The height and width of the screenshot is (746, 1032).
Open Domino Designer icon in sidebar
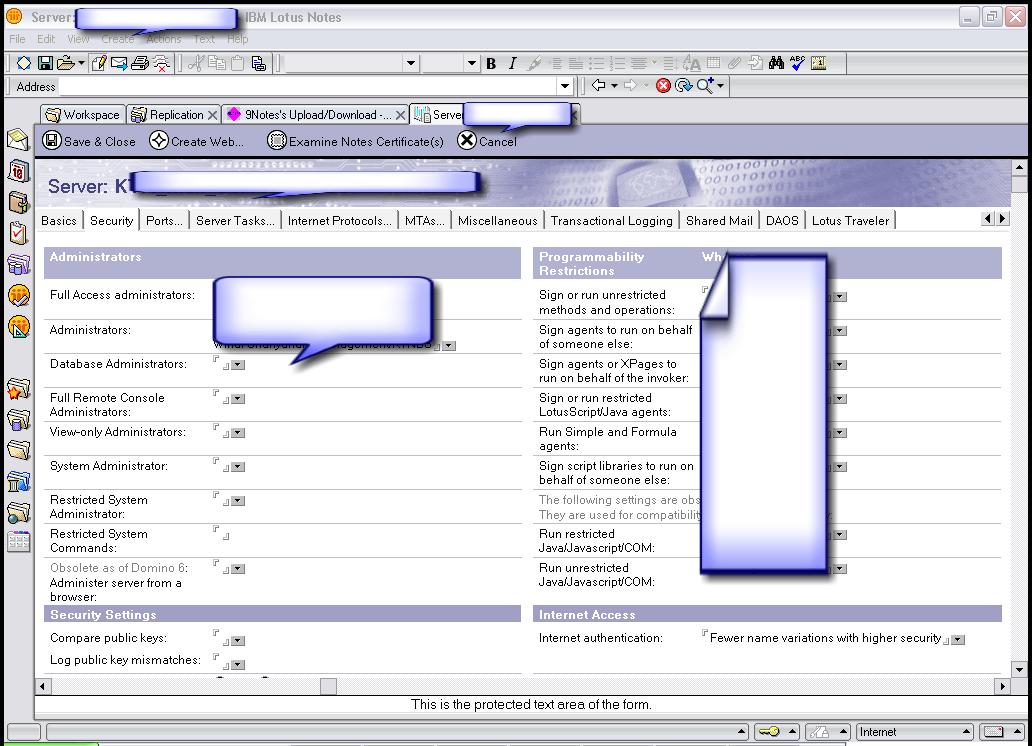(x=19, y=327)
